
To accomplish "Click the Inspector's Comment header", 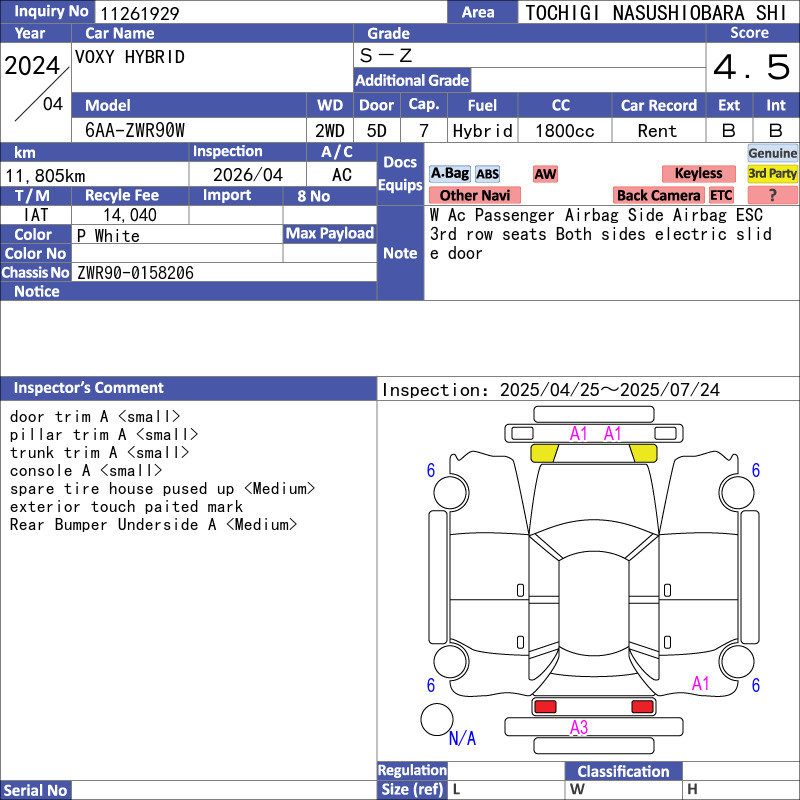I will pyautogui.click(x=89, y=388).
